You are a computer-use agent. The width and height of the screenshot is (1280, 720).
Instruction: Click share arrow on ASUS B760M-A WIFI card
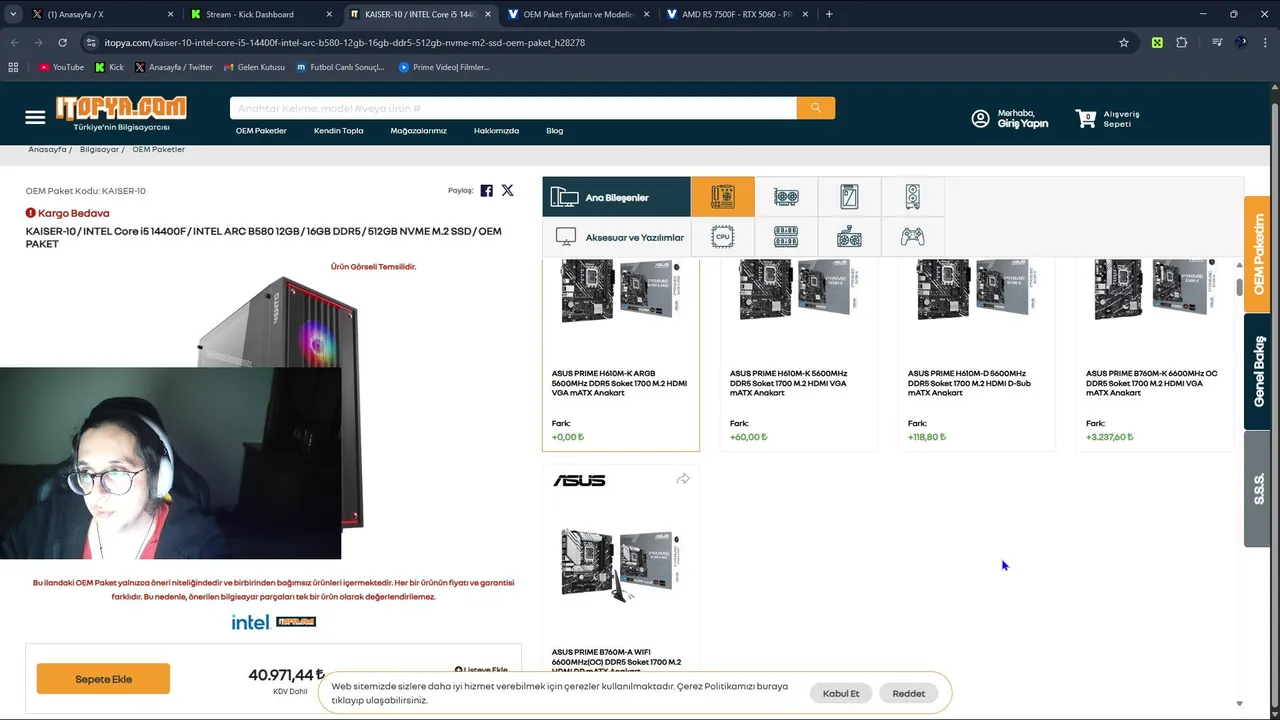[x=683, y=479]
